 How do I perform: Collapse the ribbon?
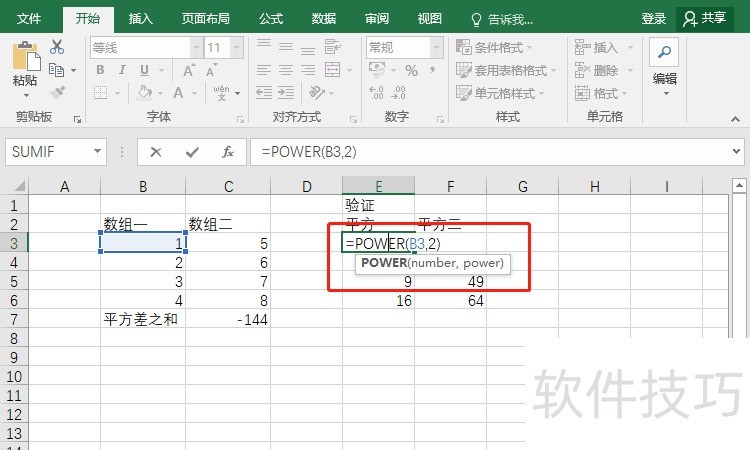pyautogui.click(x=736, y=119)
